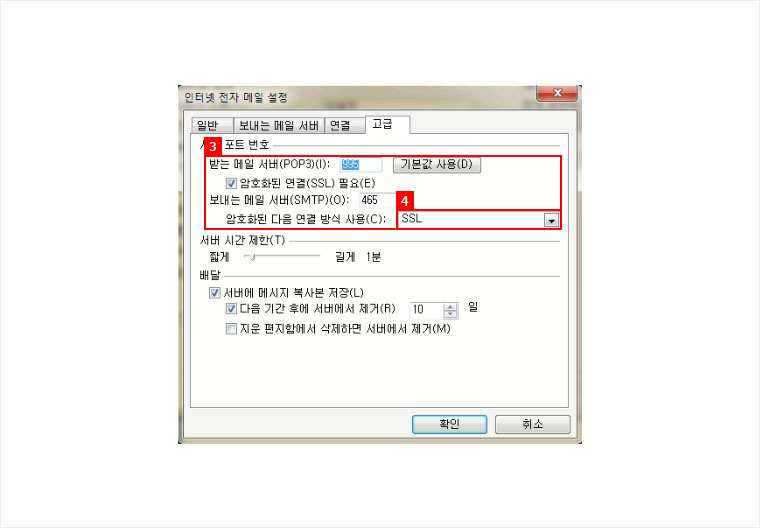Viewport: 760px width, 528px height.
Task: Click the dropdown arrow next to SSL
Action: [551, 221]
